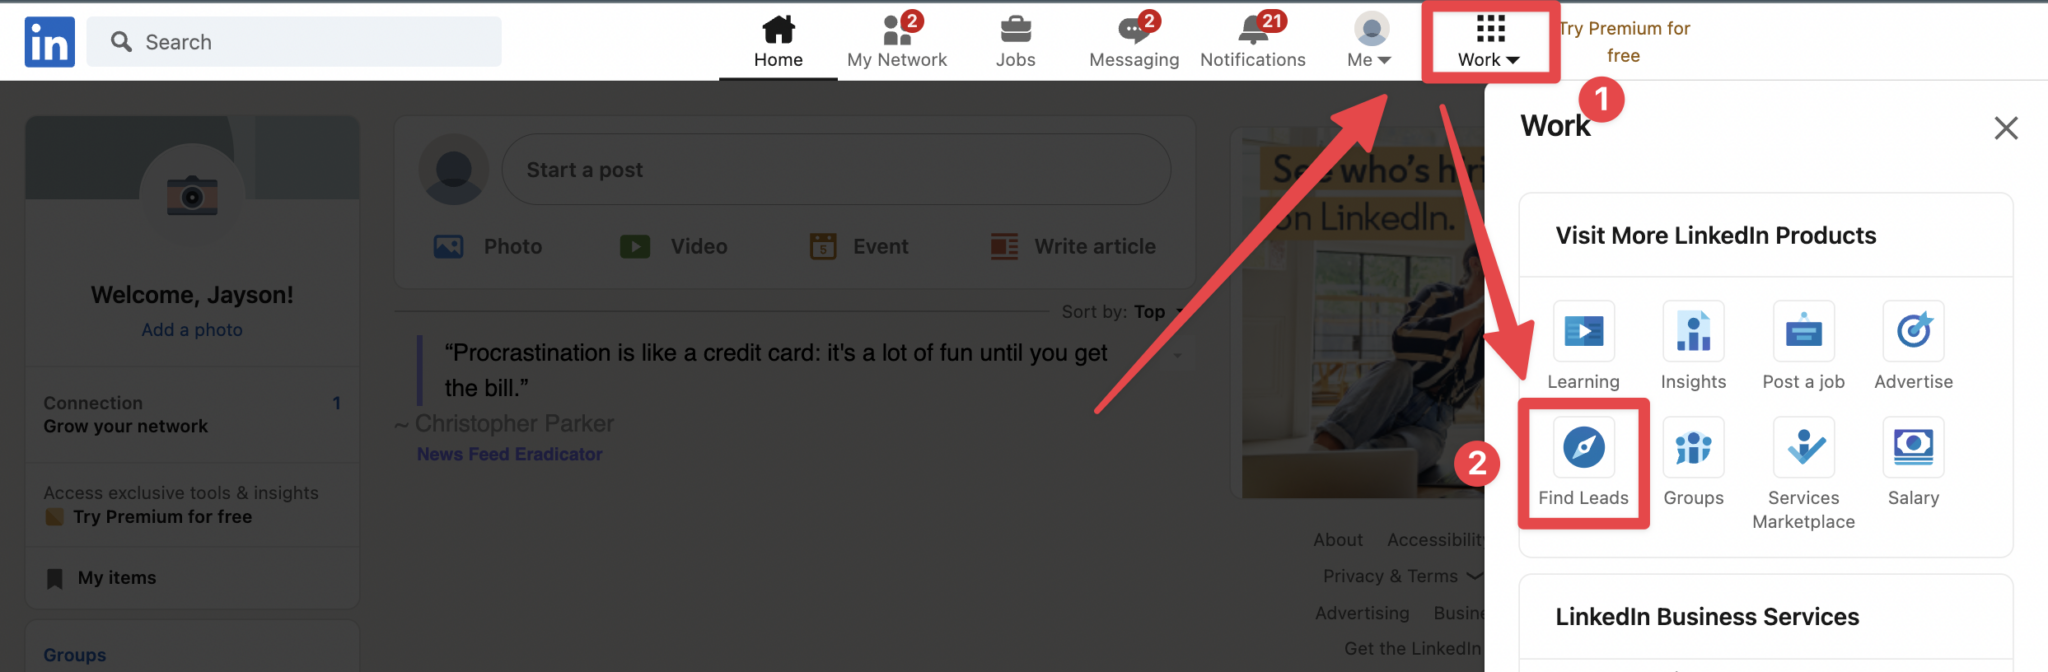The width and height of the screenshot is (2048, 672).
Task: Open the Jobs tab
Action: pyautogui.click(x=1016, y=42)
